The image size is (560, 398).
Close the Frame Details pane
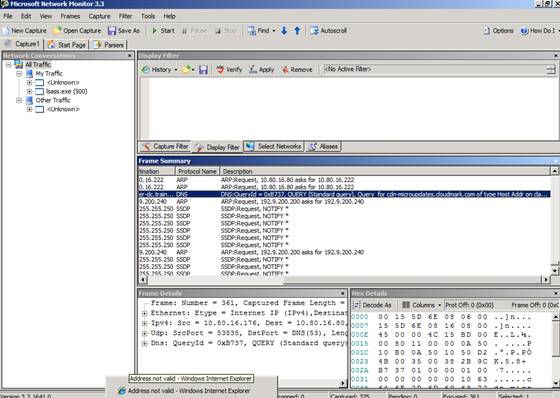342,293
